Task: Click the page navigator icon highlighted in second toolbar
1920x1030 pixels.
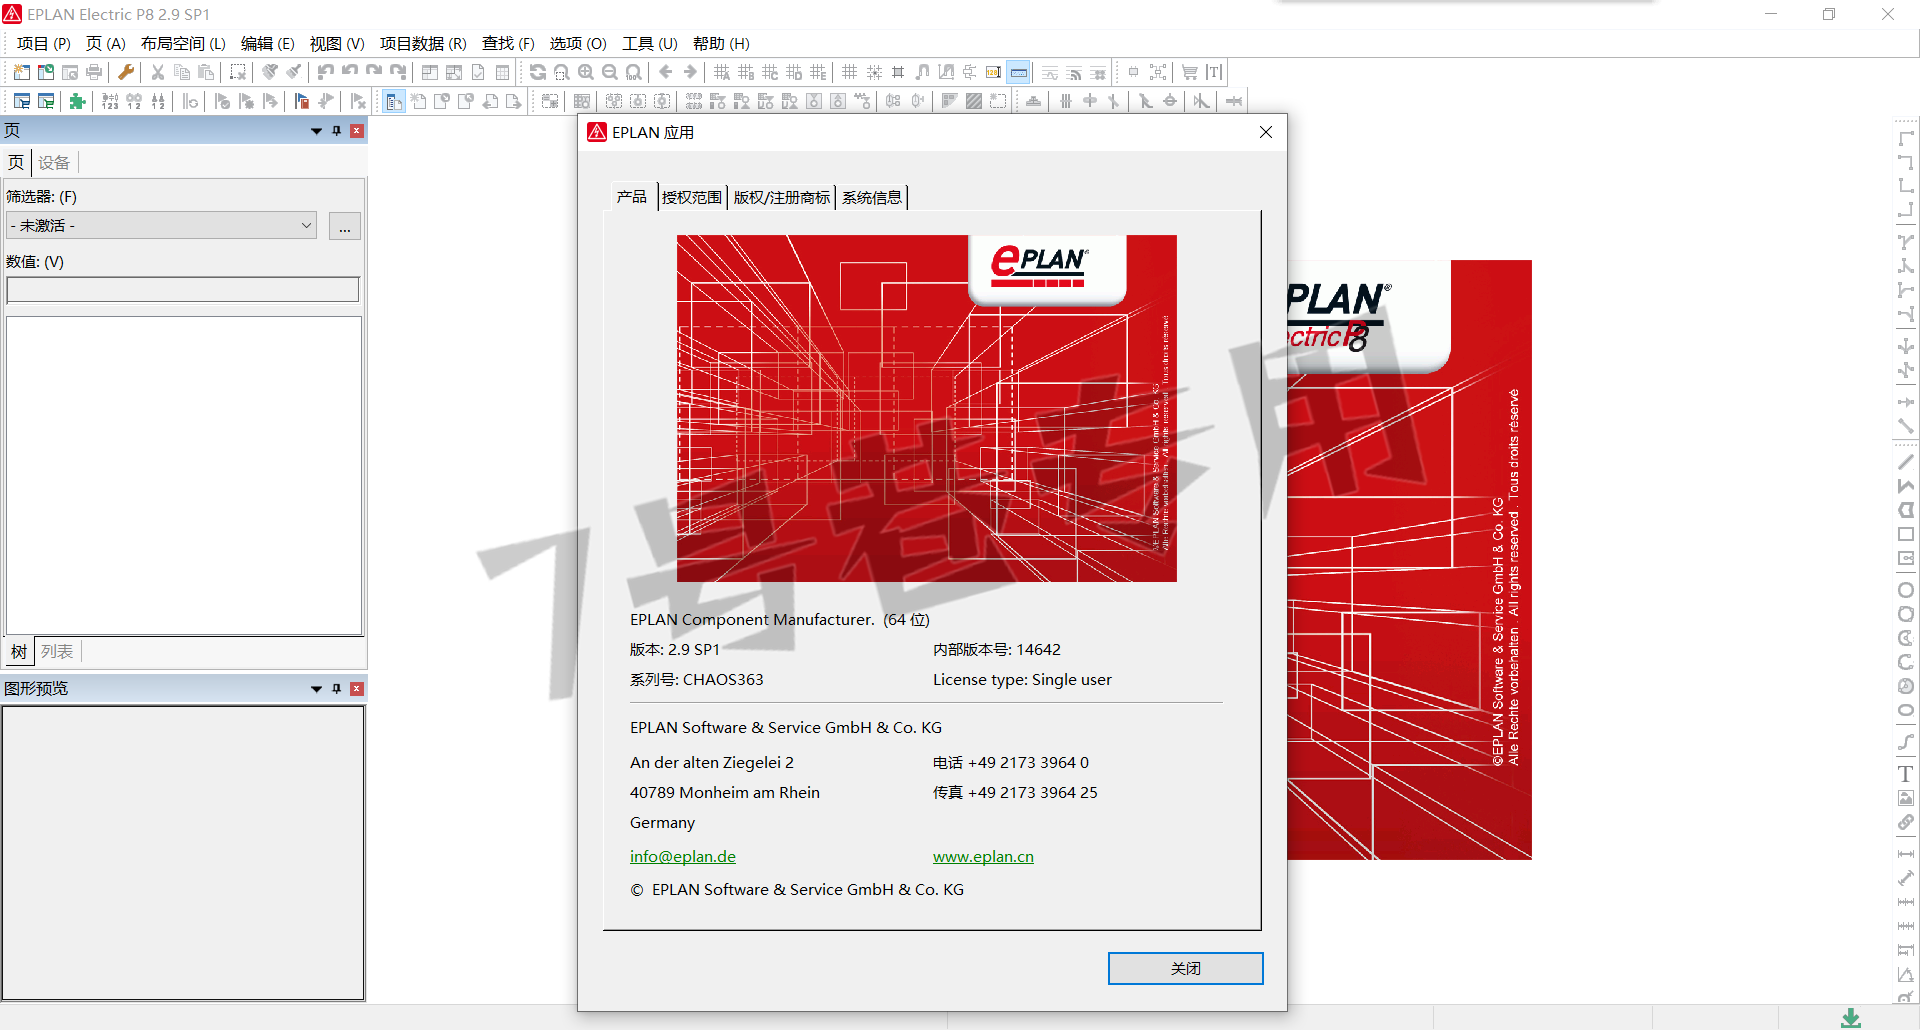Action: (x=394, y=101)
